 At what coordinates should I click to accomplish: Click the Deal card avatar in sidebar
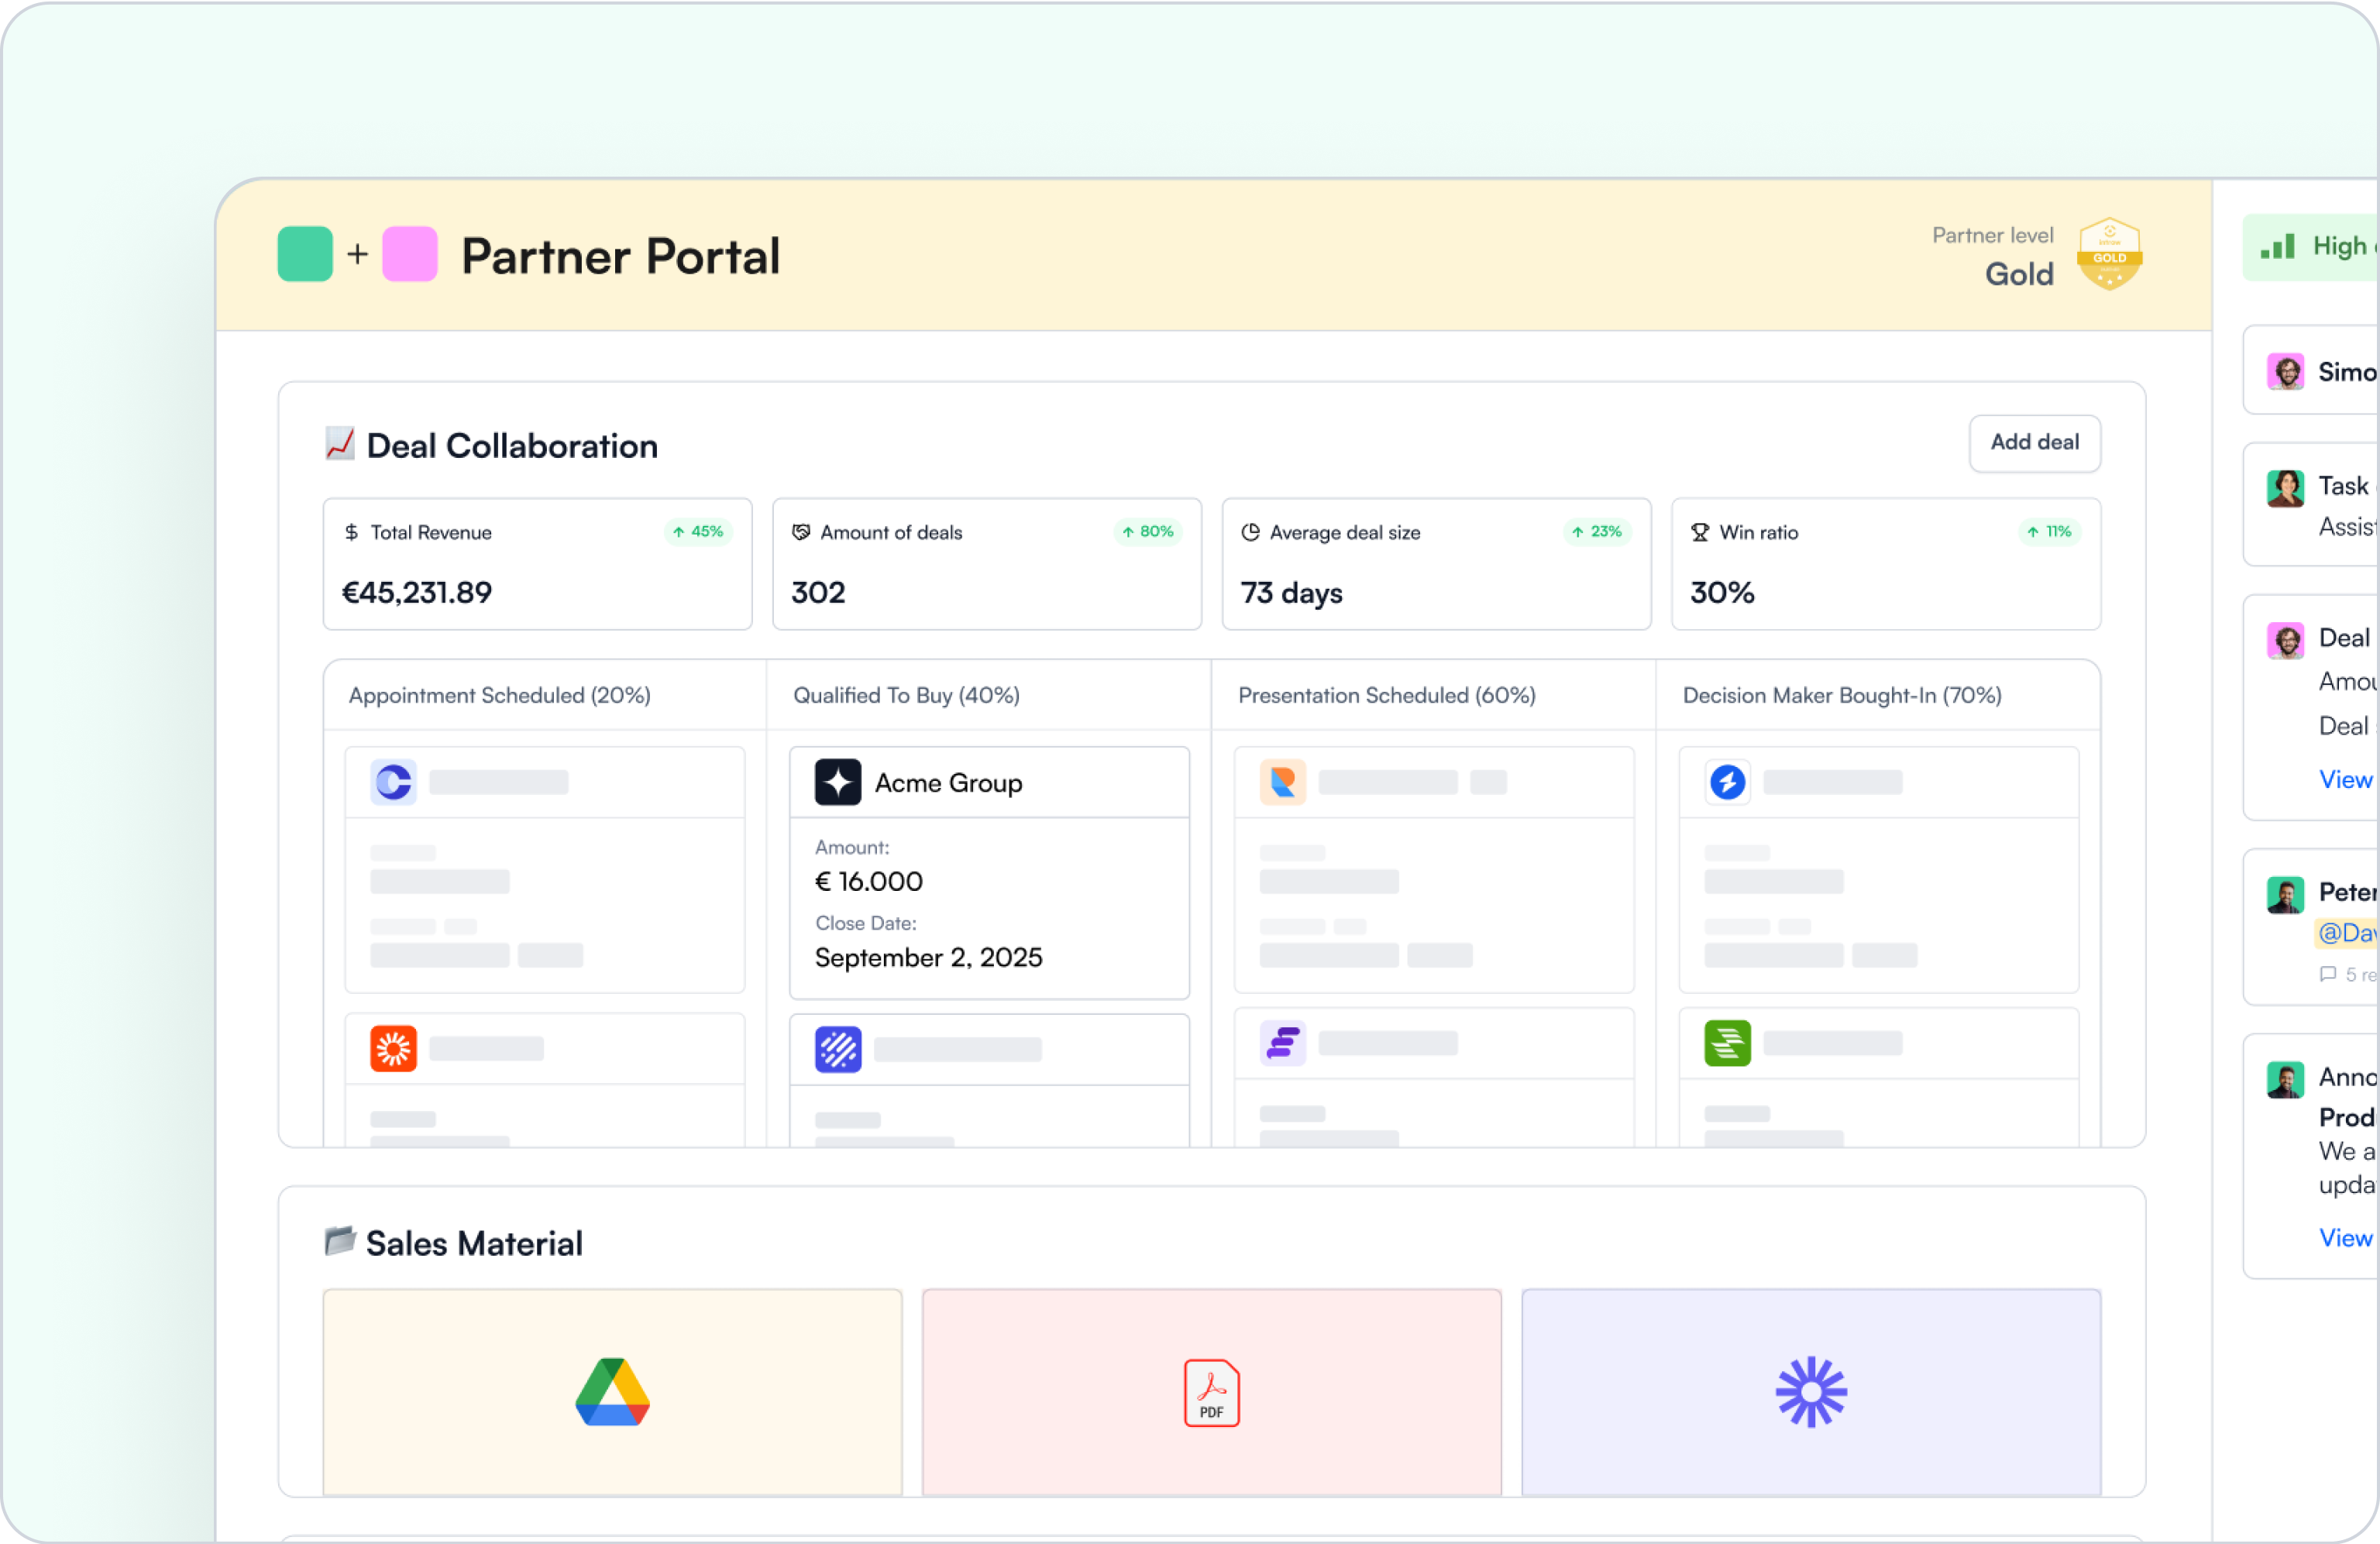[x=2285, y=641]
